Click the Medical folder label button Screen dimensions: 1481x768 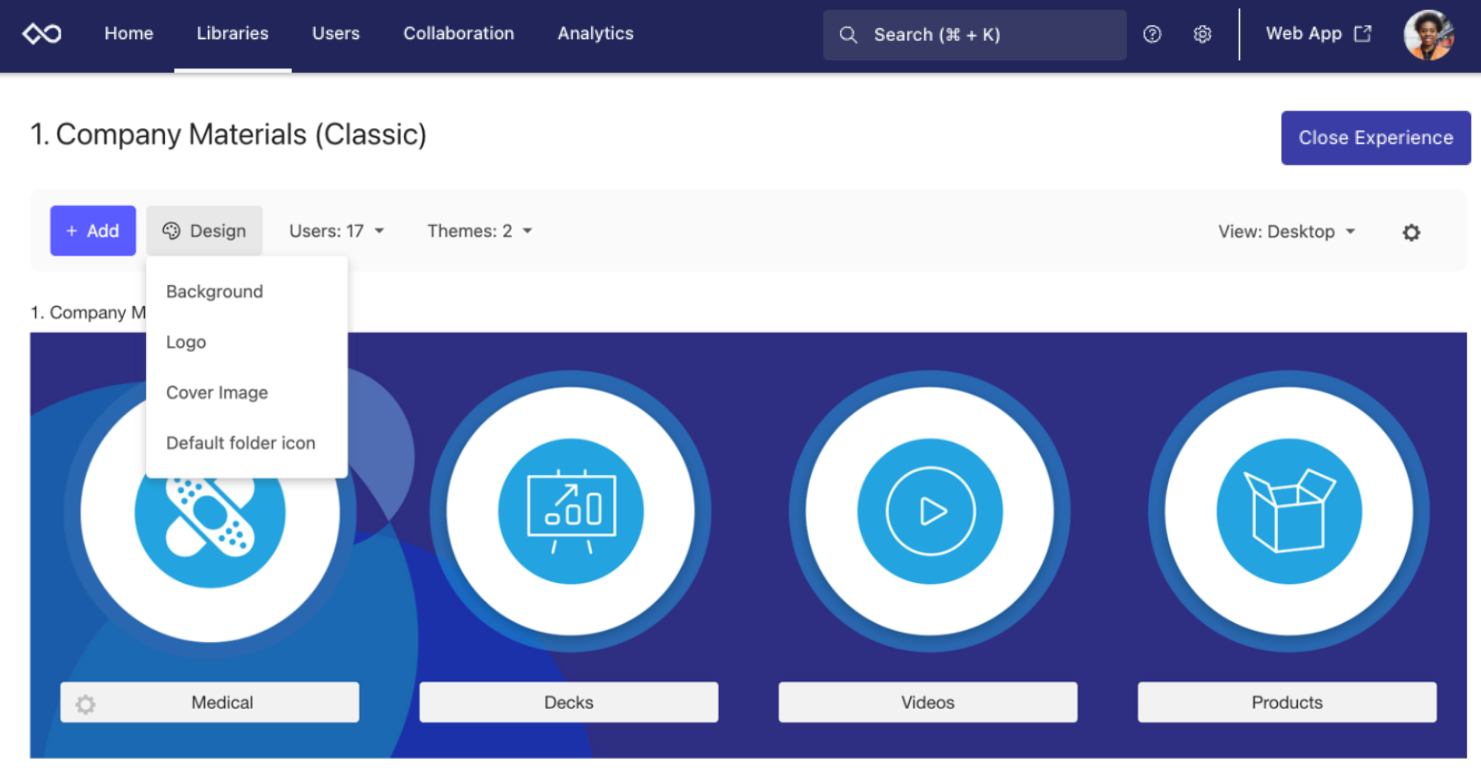tap(210, 702)
